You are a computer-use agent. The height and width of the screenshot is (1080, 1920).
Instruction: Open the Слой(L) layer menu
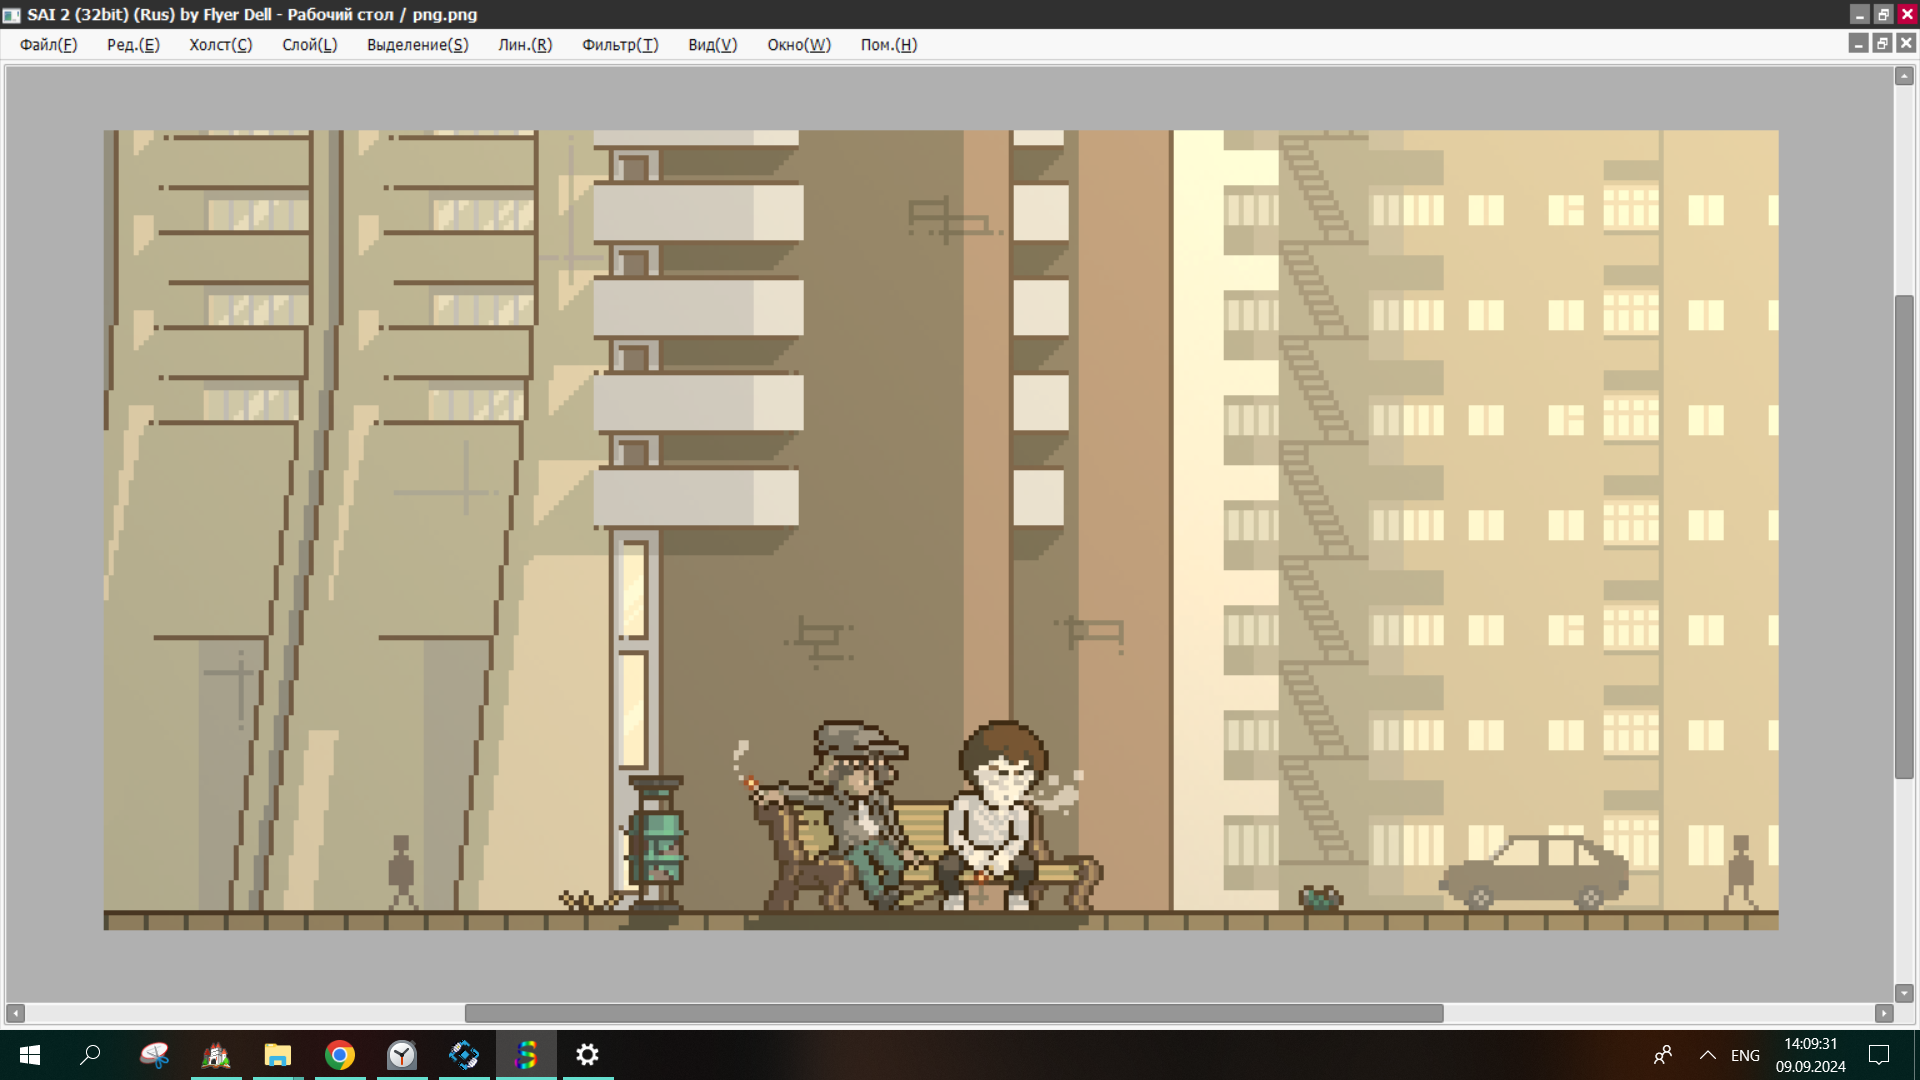[309, 45]
